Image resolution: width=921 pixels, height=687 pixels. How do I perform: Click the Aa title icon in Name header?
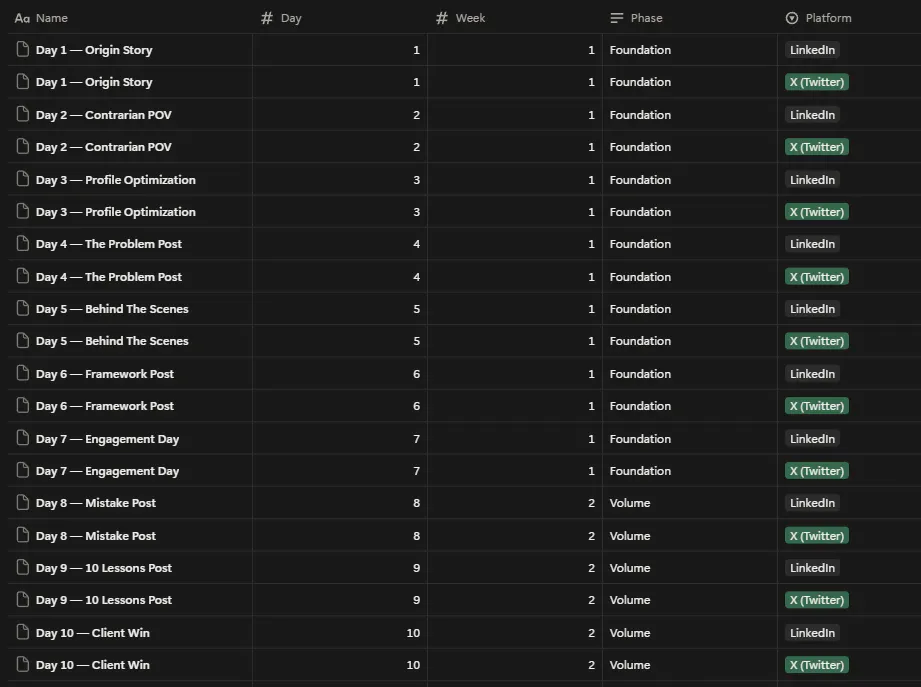pyautogui.click(x=22, y=18)
